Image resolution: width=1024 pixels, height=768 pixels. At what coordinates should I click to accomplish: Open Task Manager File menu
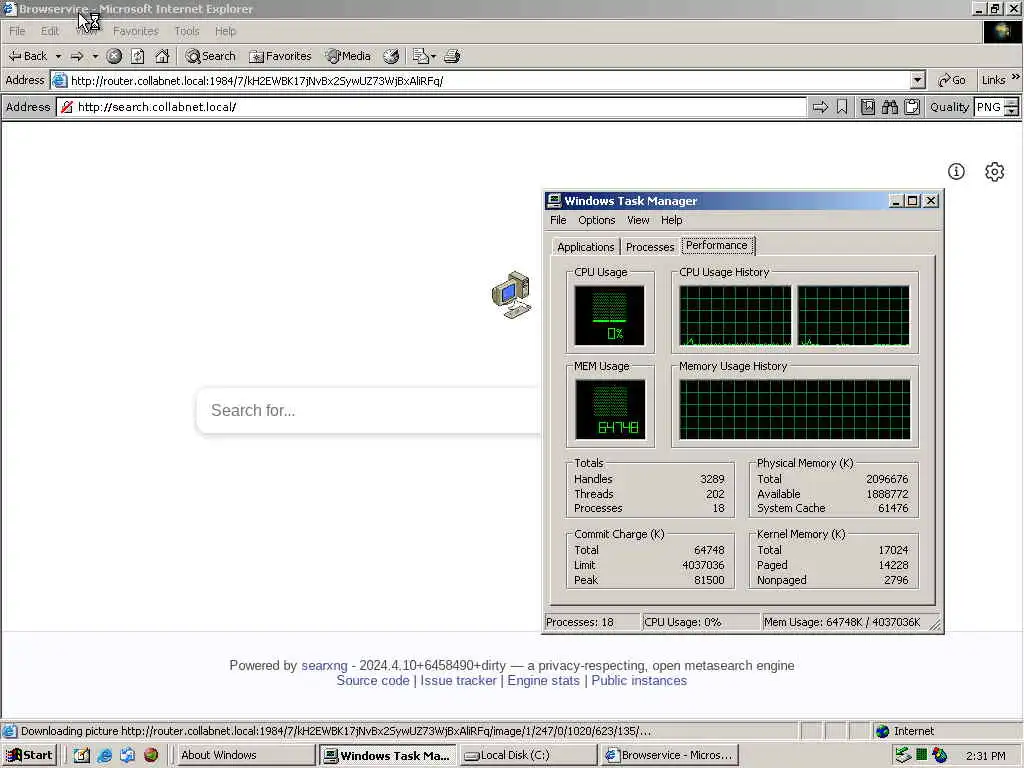point(558,220)
